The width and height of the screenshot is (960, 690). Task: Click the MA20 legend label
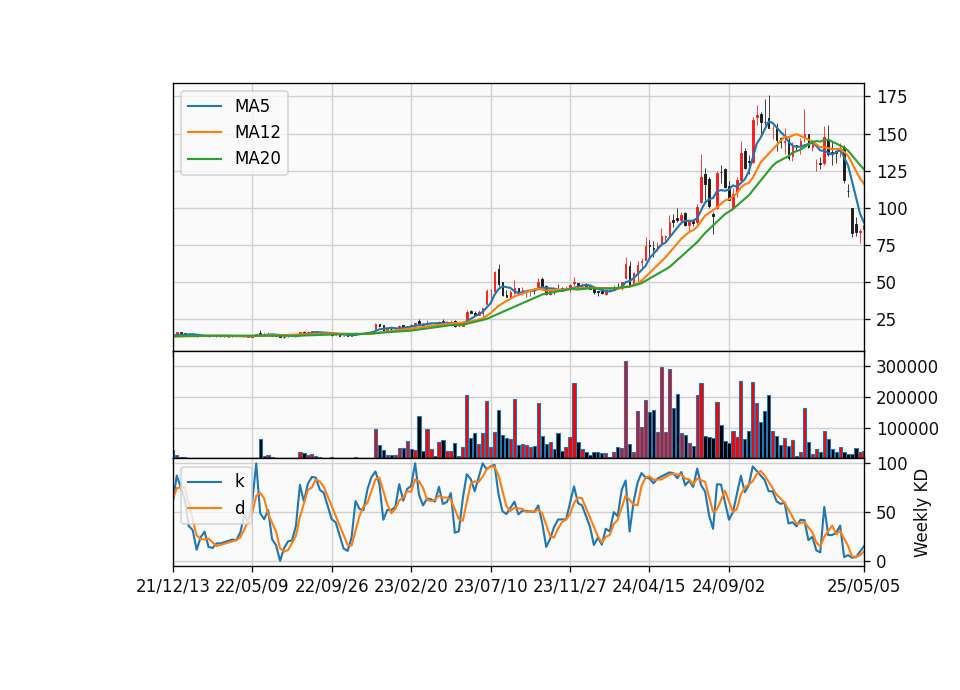click(257, 158)
